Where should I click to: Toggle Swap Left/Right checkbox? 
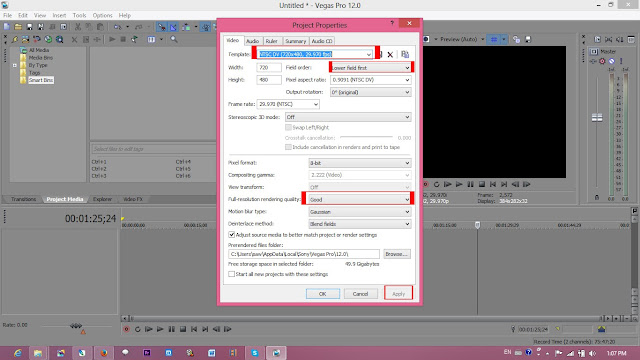[x=289, y=127]
